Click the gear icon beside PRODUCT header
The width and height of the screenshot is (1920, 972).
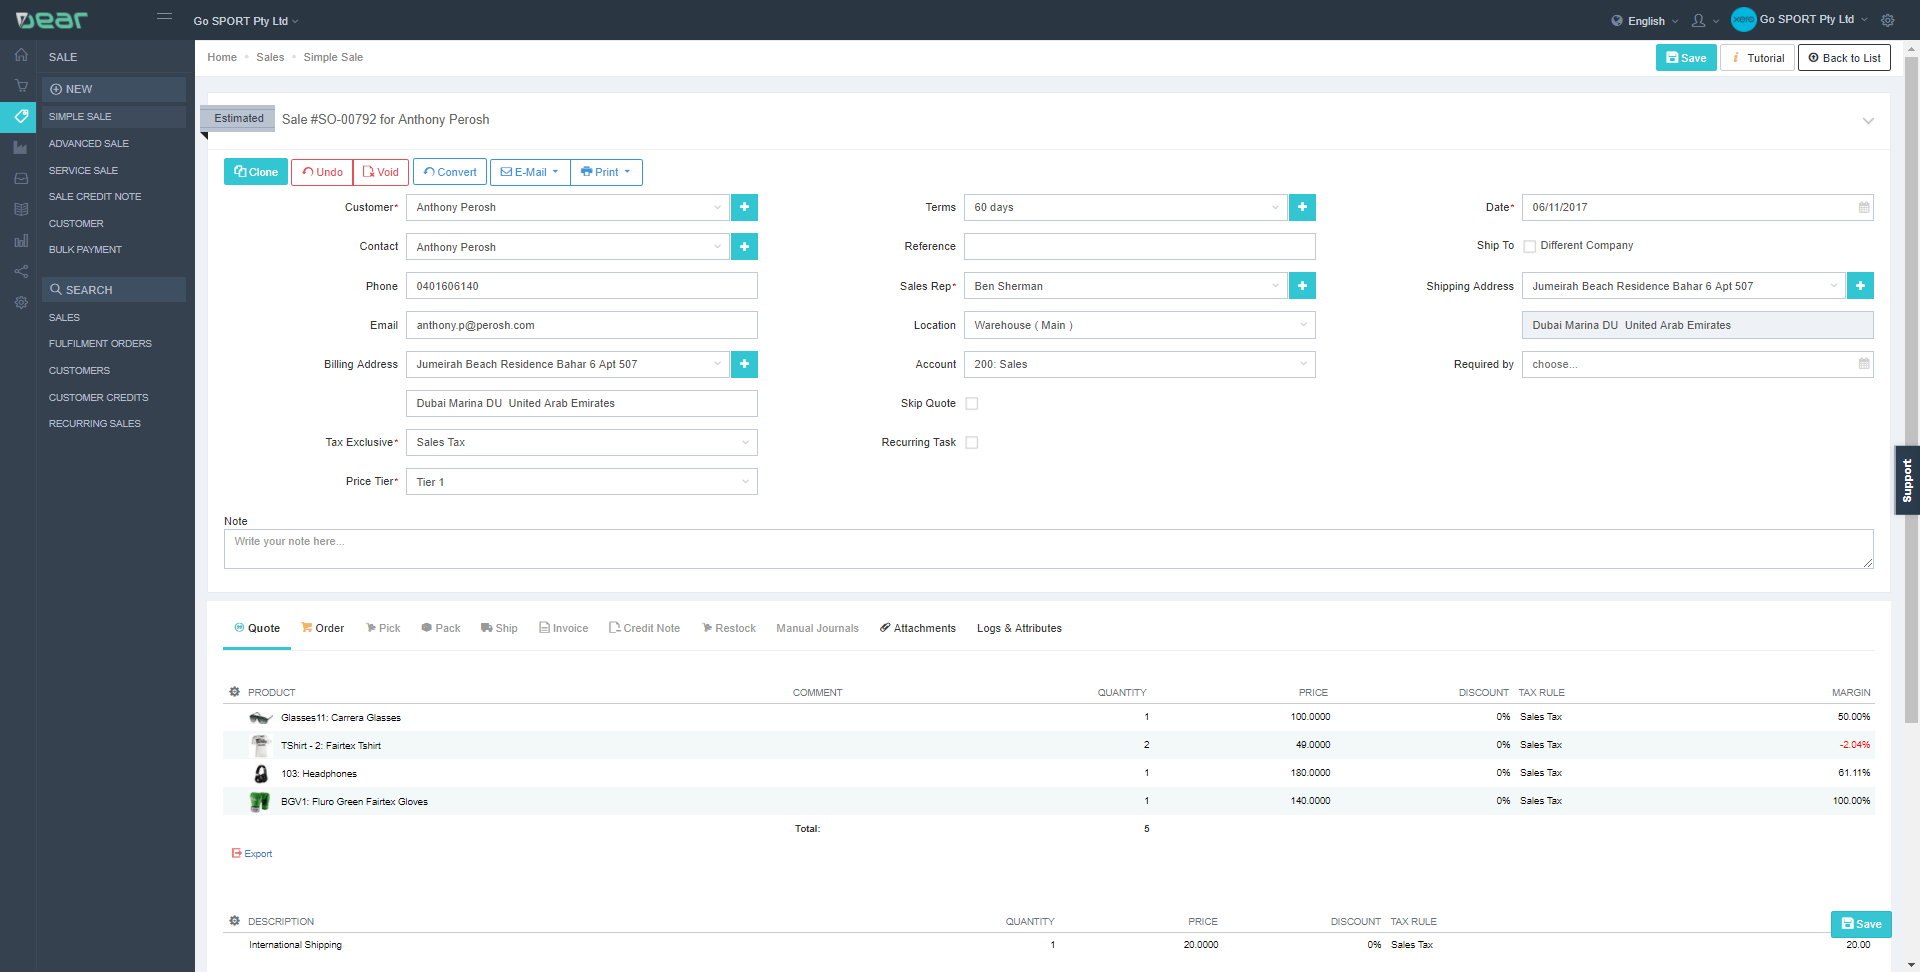[235, 692]
